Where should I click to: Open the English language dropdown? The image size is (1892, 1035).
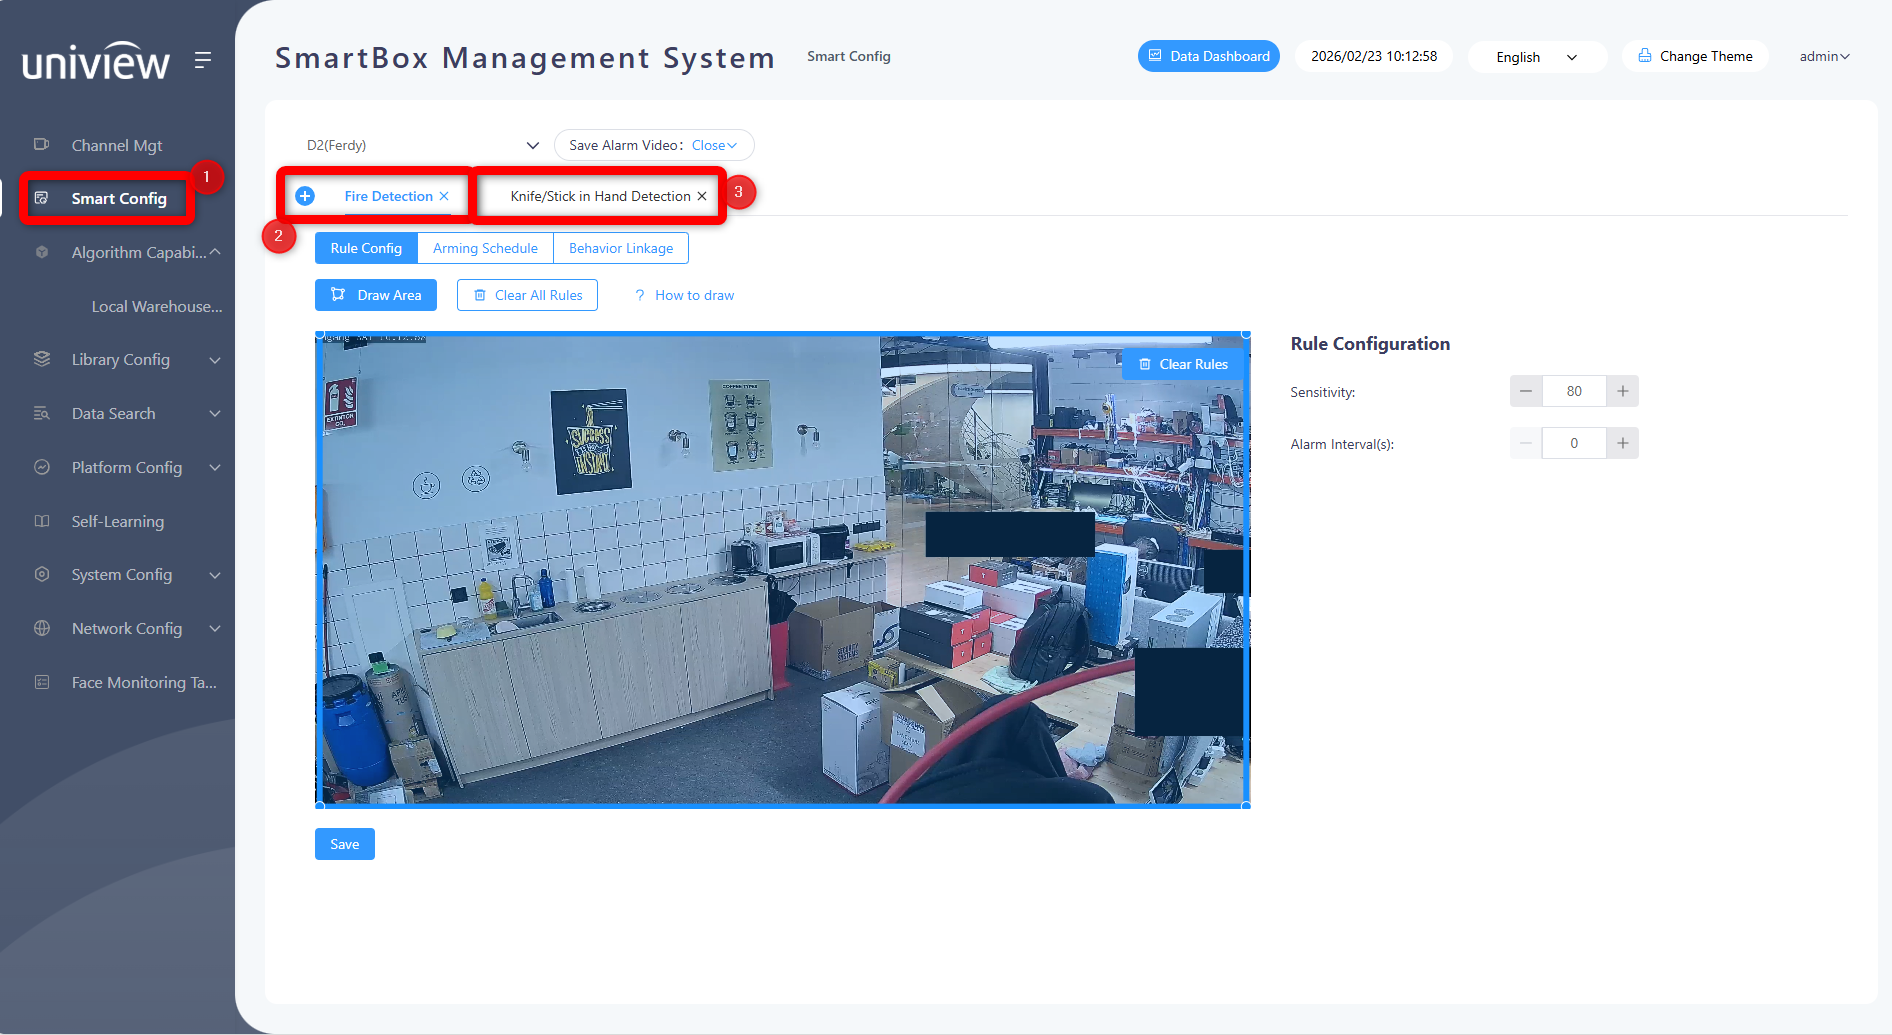click(x=1537, y=57)
